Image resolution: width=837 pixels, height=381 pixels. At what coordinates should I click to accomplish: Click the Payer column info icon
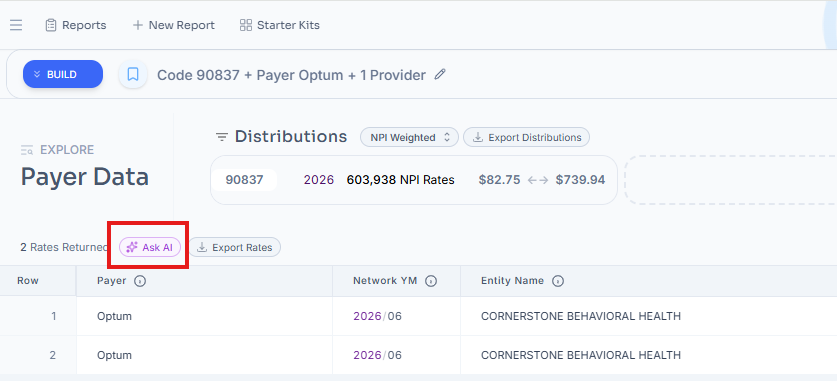coord(140,281)
